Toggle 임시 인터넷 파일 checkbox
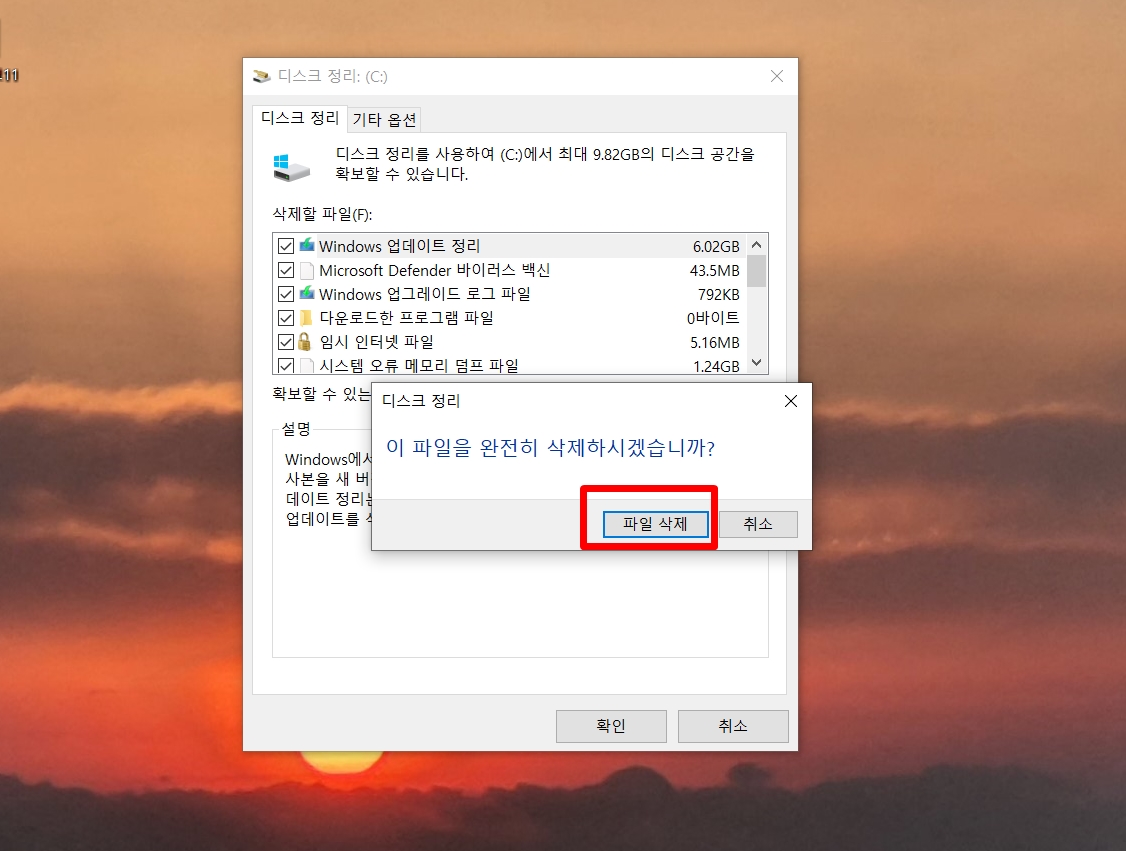Viewport: 1126px width, 851px height. (x=286, y=342)
